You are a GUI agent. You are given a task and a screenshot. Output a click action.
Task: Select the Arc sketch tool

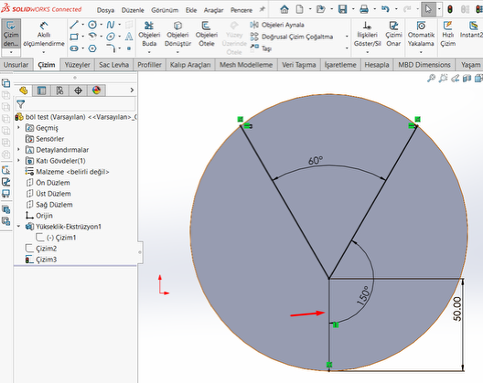click(x=92, y=36)
